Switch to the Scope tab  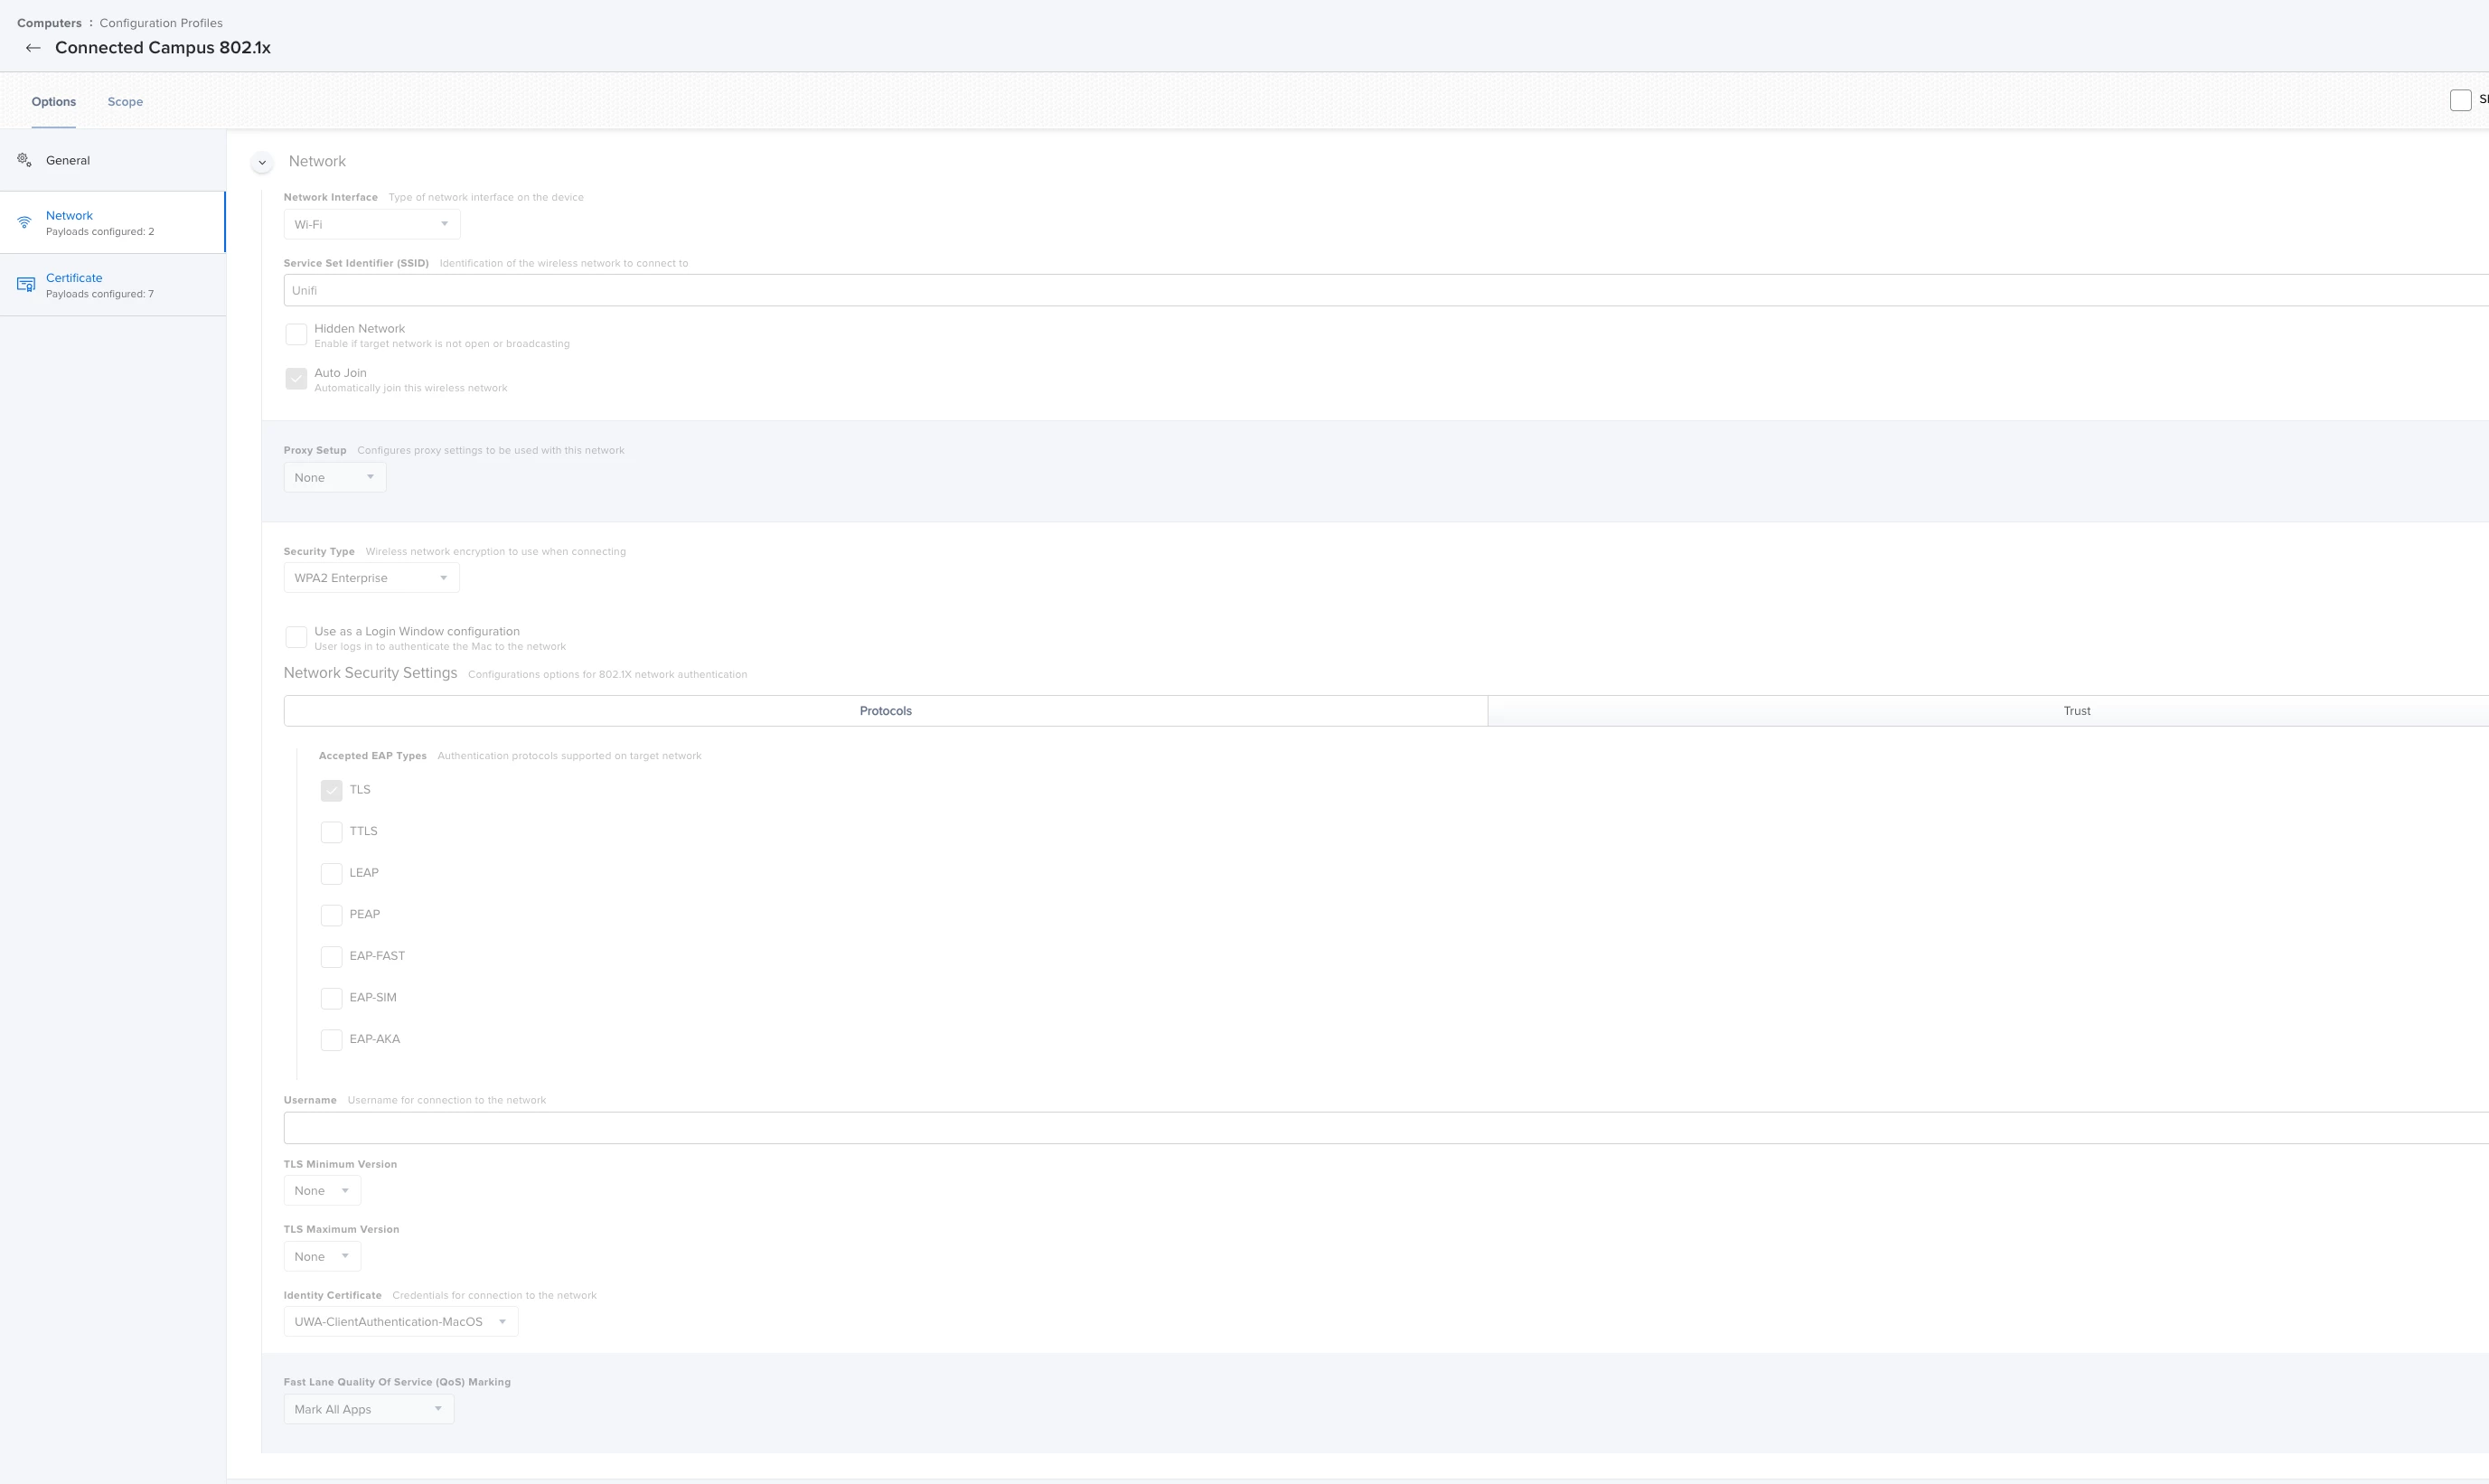pyautogui.click(x=125, y=102)
